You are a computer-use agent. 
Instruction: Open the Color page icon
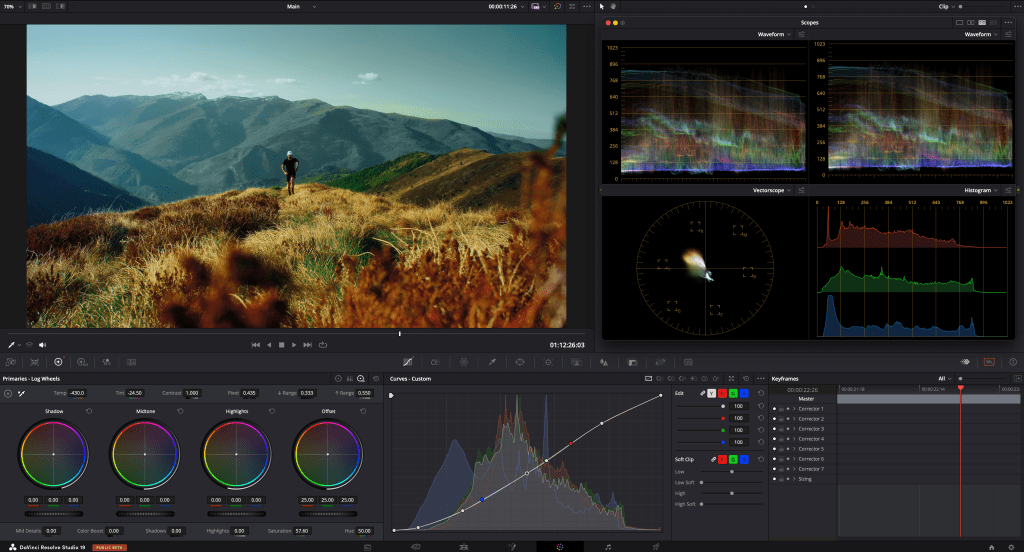(x=560, y=546)
